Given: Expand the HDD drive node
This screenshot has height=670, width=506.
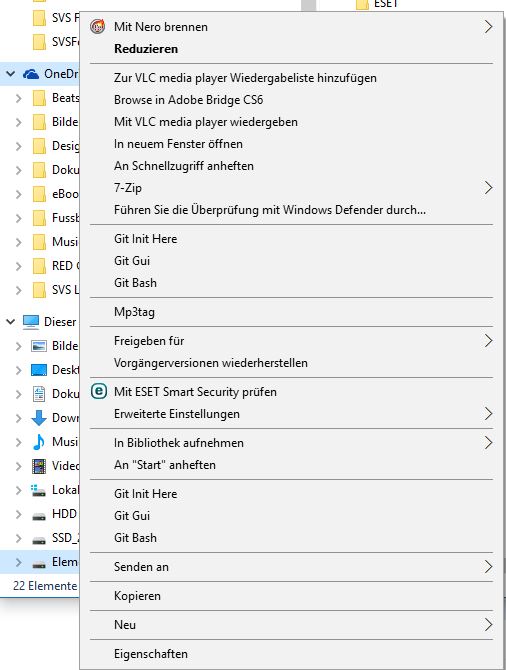Looking at the screenshot, I should coord(18,514).
